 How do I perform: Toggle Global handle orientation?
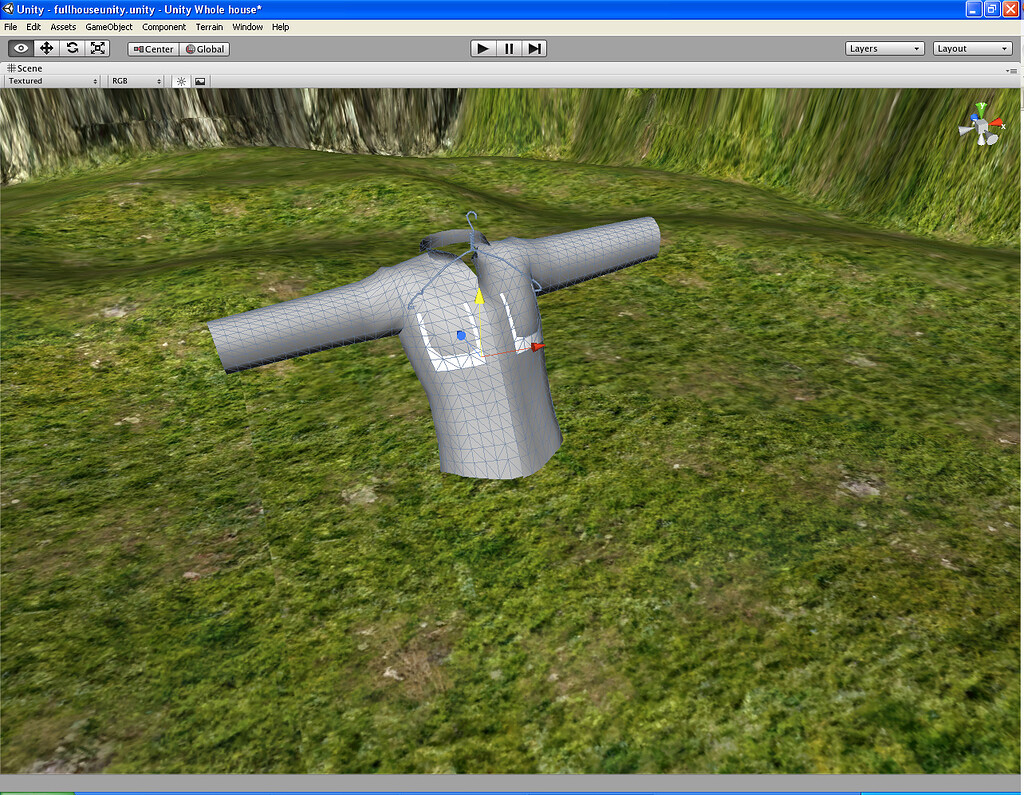click(205, 48)
